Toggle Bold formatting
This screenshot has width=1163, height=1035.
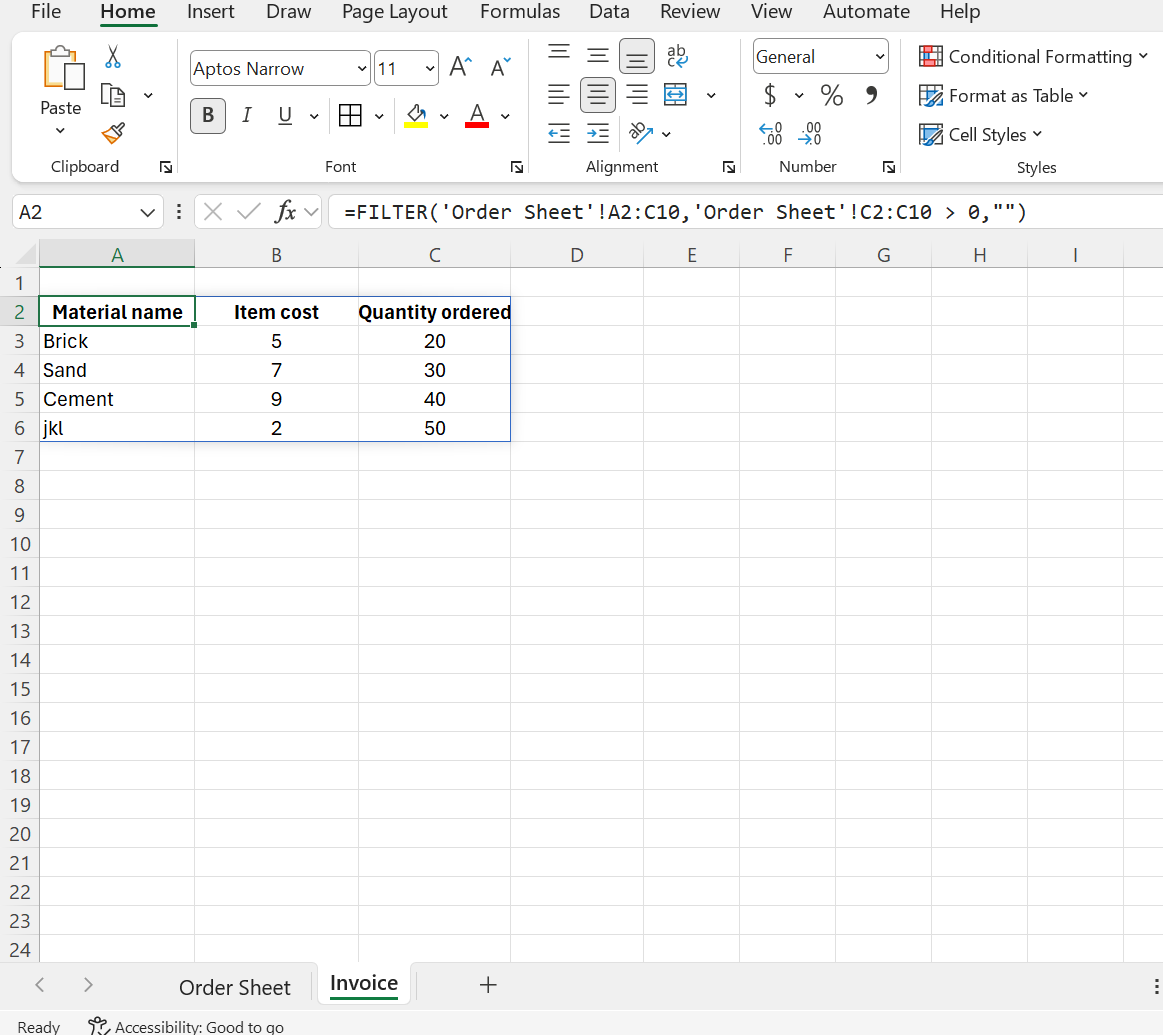(208, 115)
